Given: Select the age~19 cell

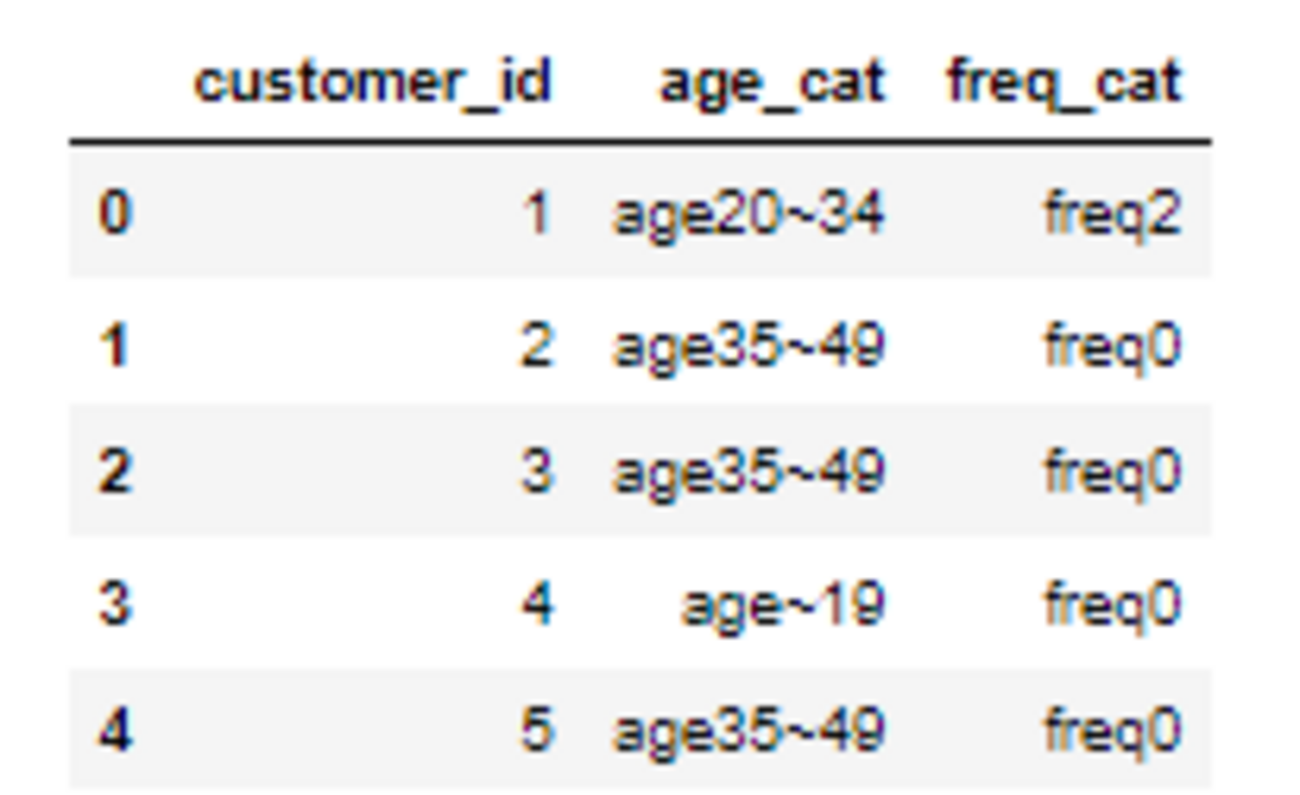Looking at the screenshot, I should coord(782,604).
